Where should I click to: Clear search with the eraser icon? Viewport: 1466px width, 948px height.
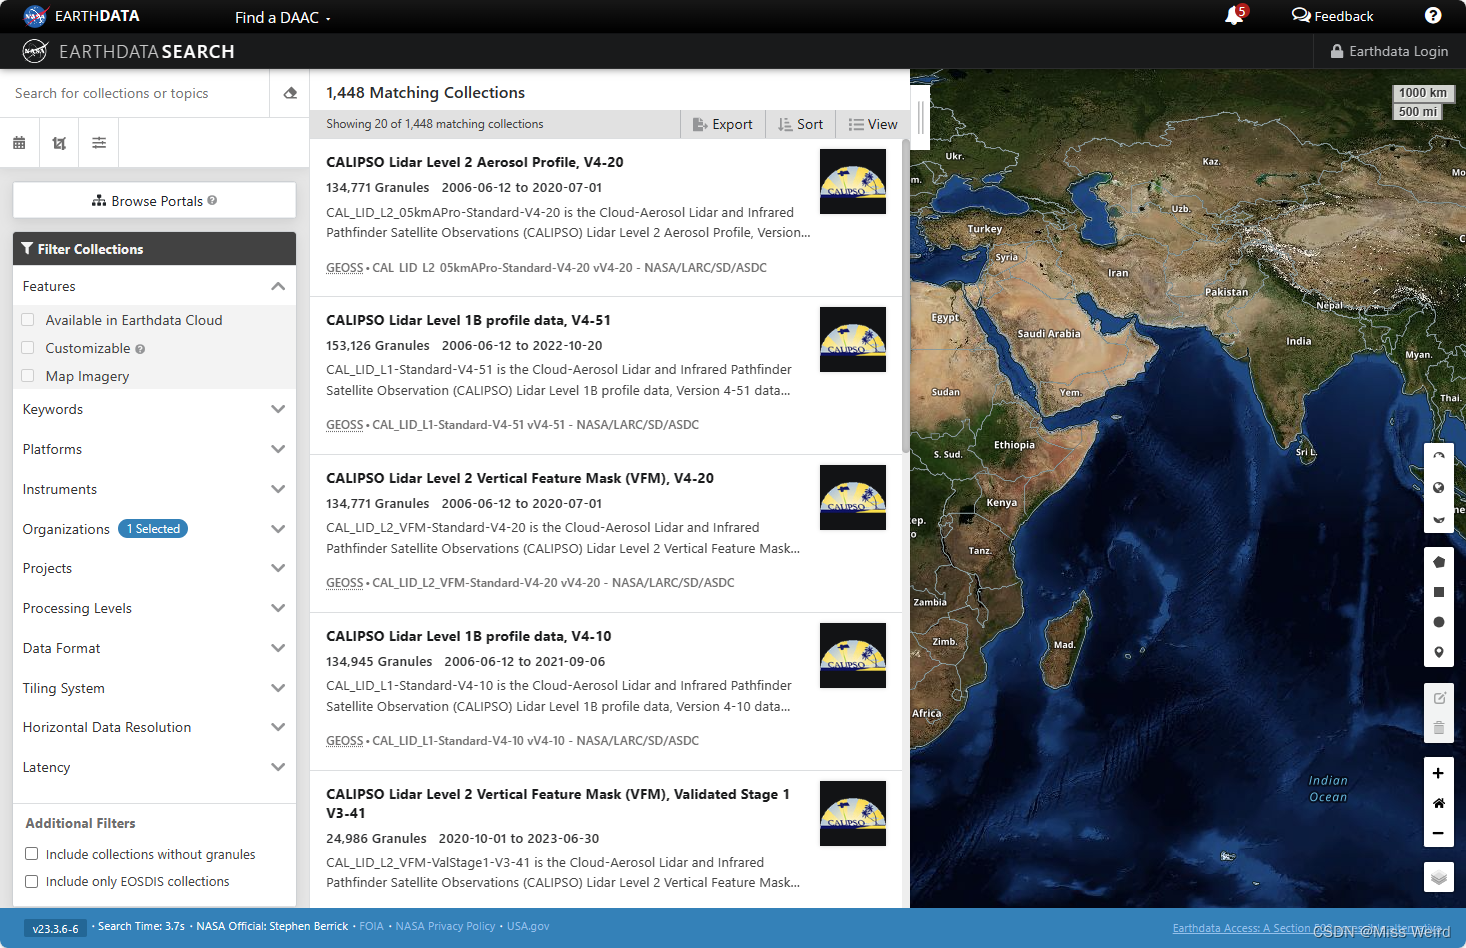pos(290,93)
